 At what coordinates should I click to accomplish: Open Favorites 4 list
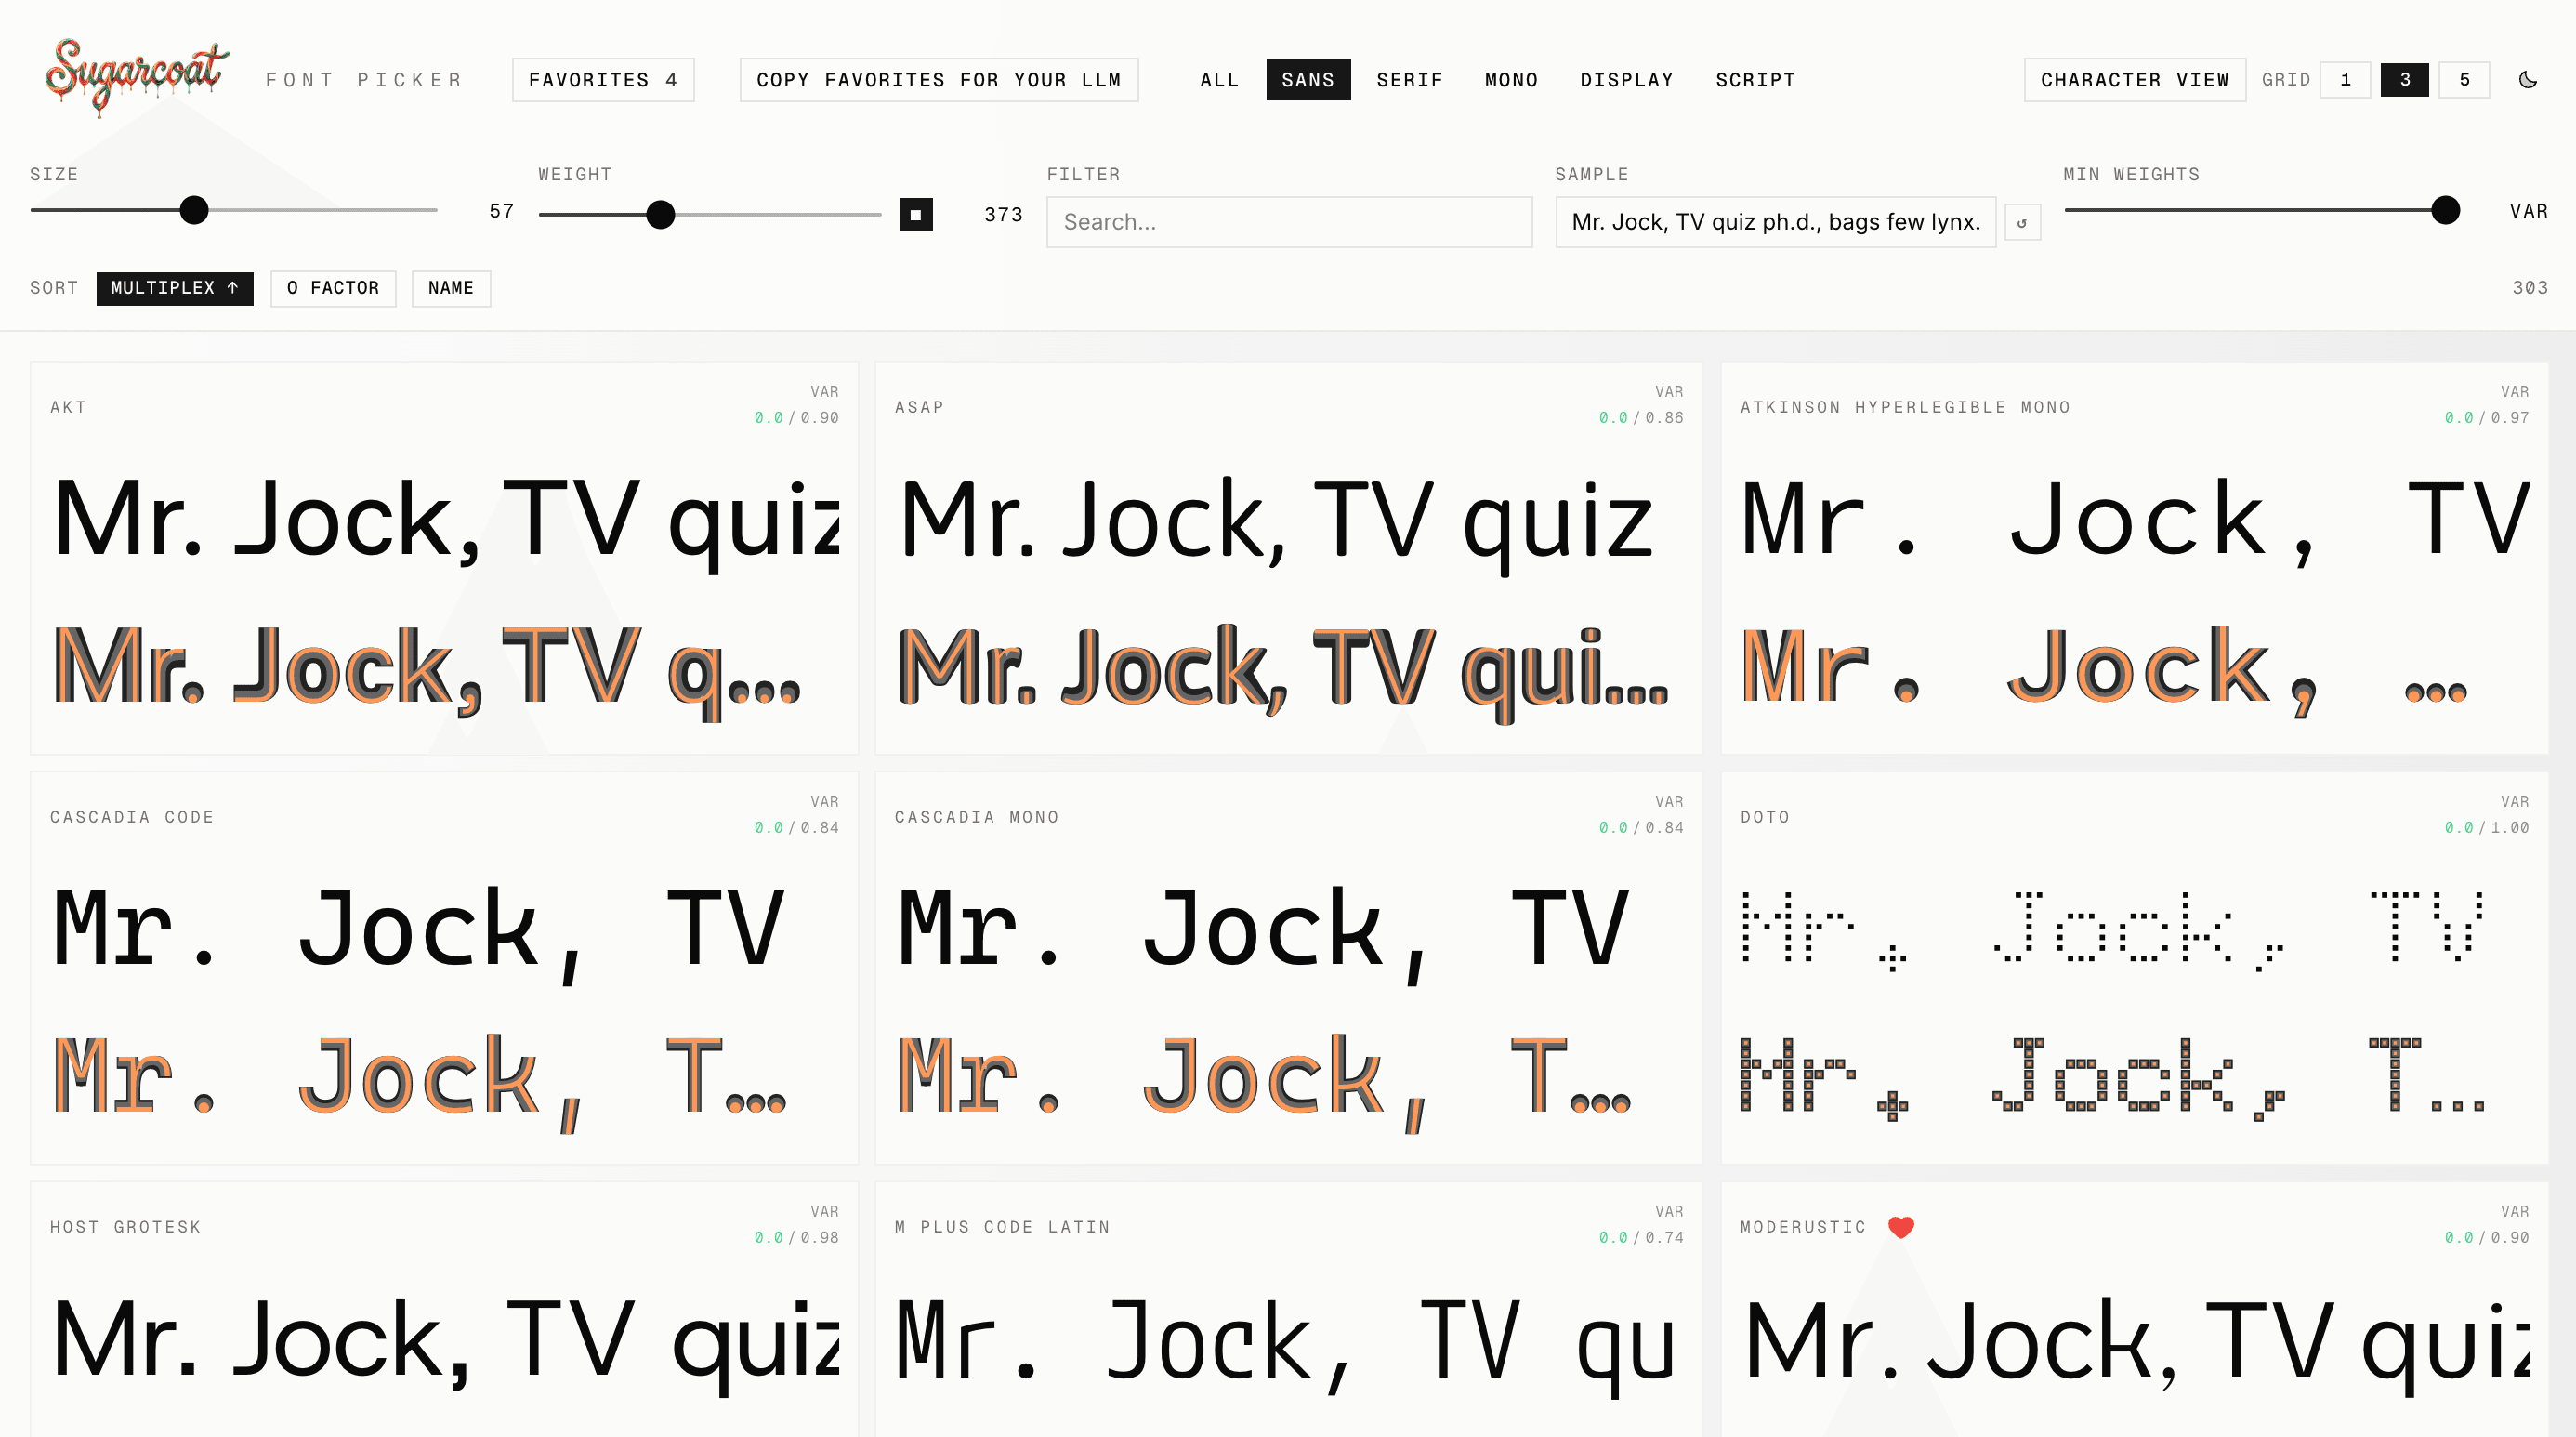coord(603,80)
